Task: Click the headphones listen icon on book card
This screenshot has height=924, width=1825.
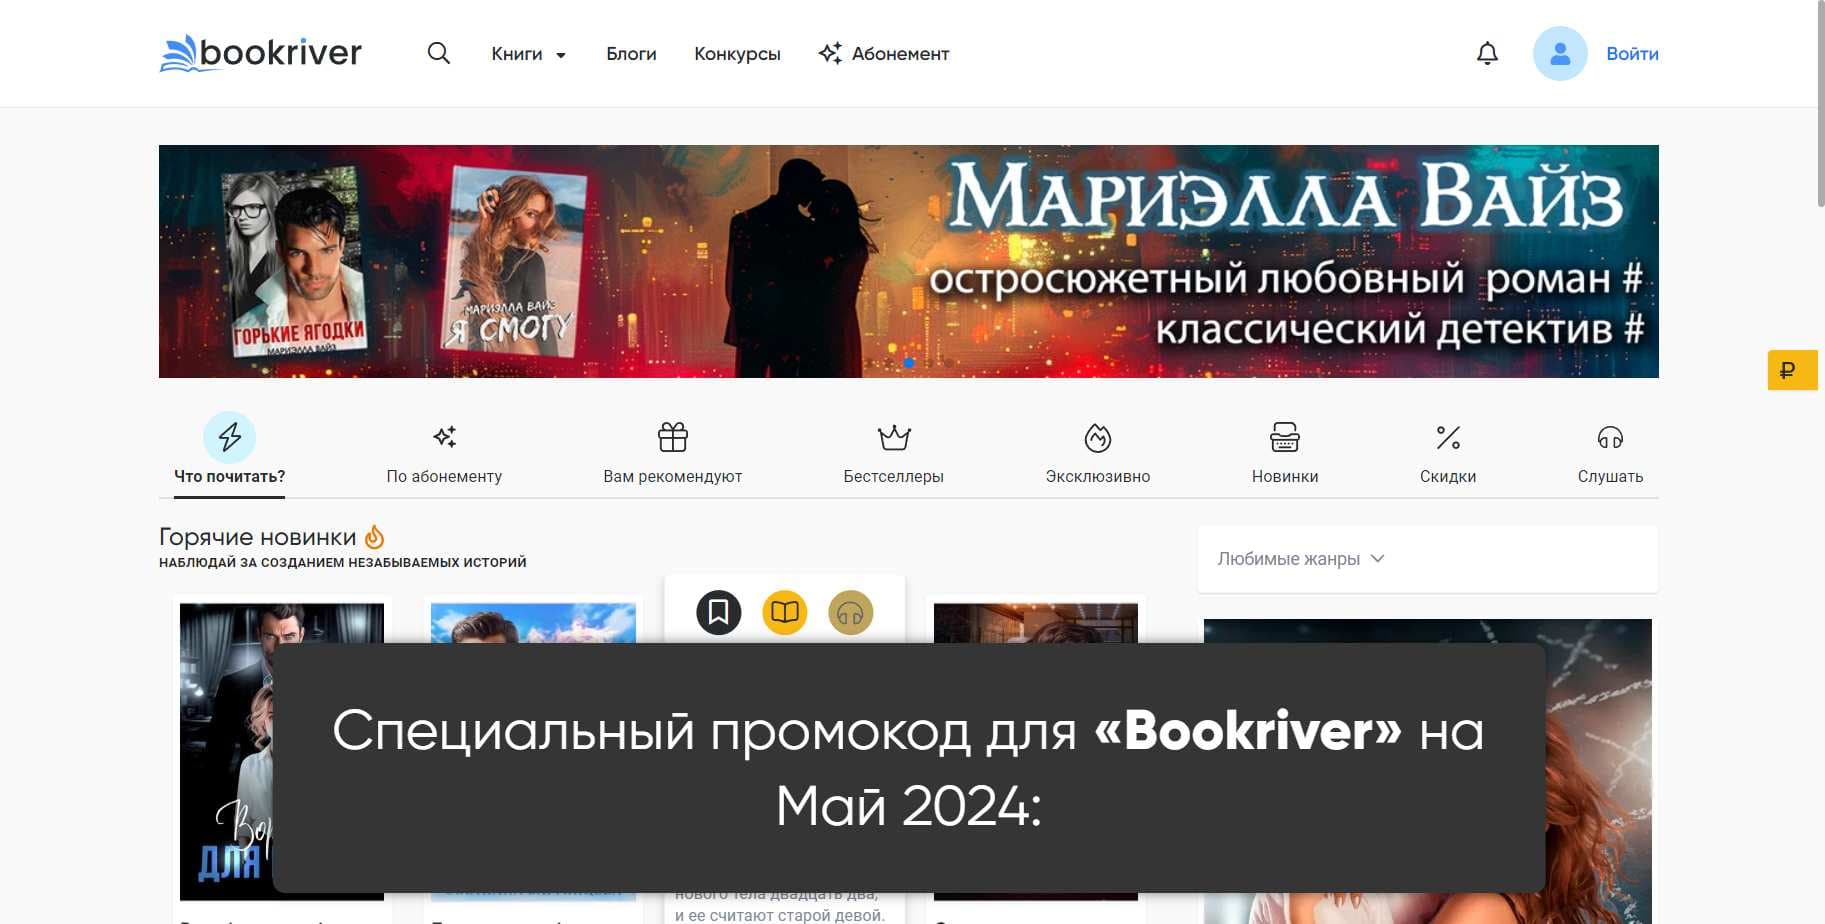Action: (850, 612)
